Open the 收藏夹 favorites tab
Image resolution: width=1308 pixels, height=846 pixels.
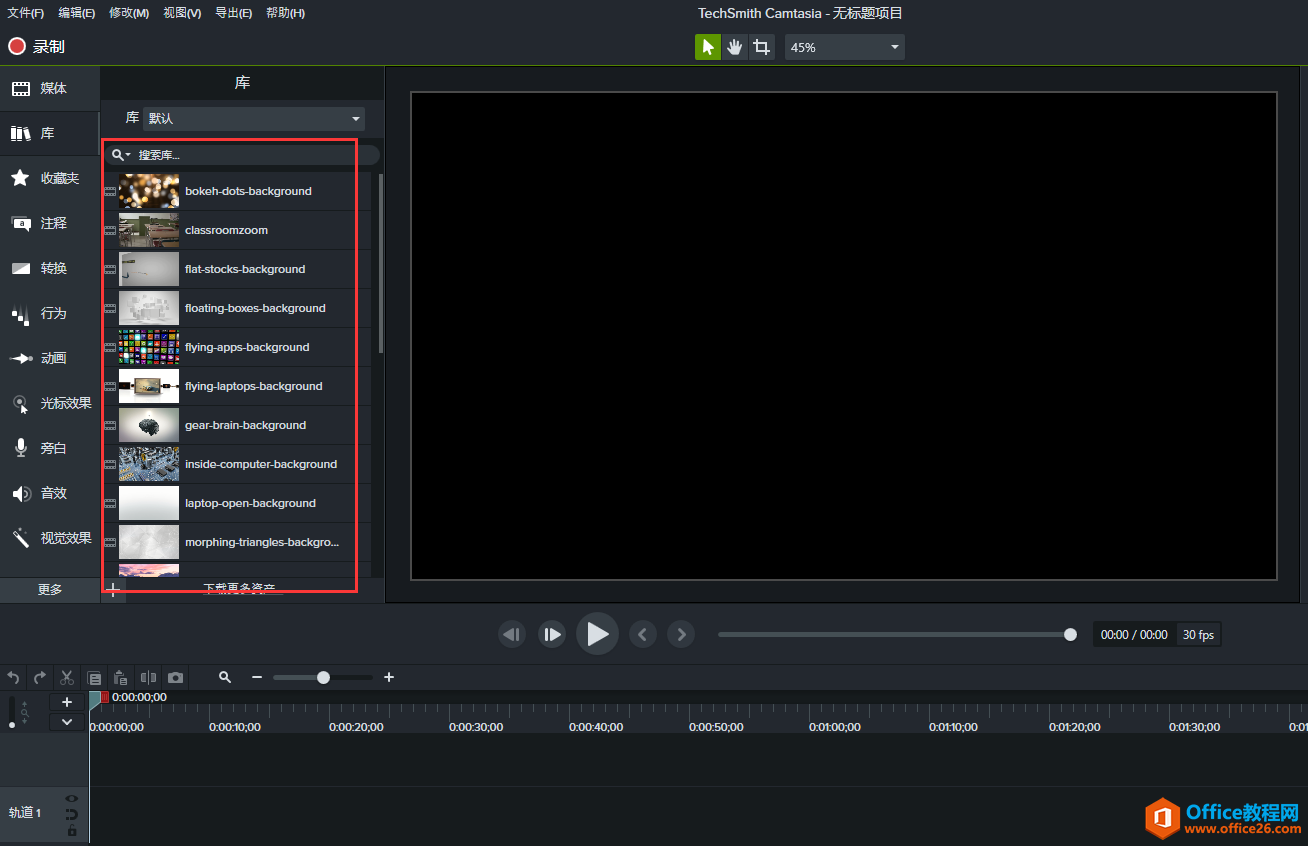tap(50, 178)
